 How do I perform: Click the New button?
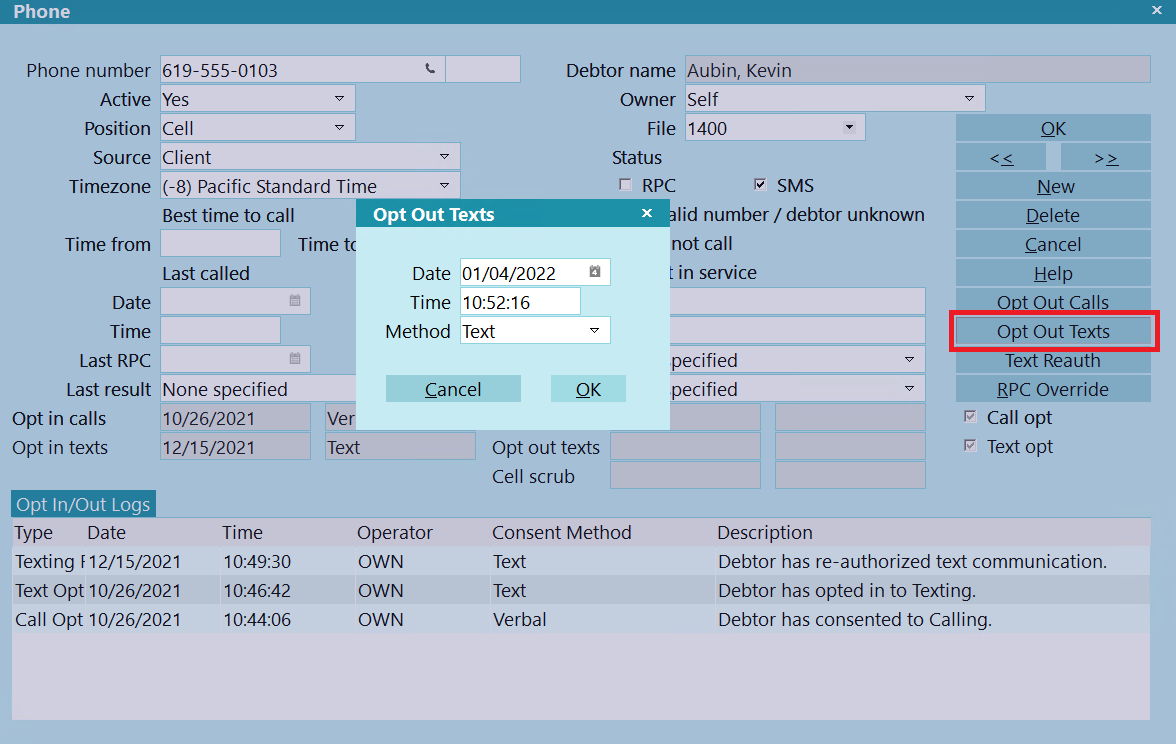(1053, 186)
